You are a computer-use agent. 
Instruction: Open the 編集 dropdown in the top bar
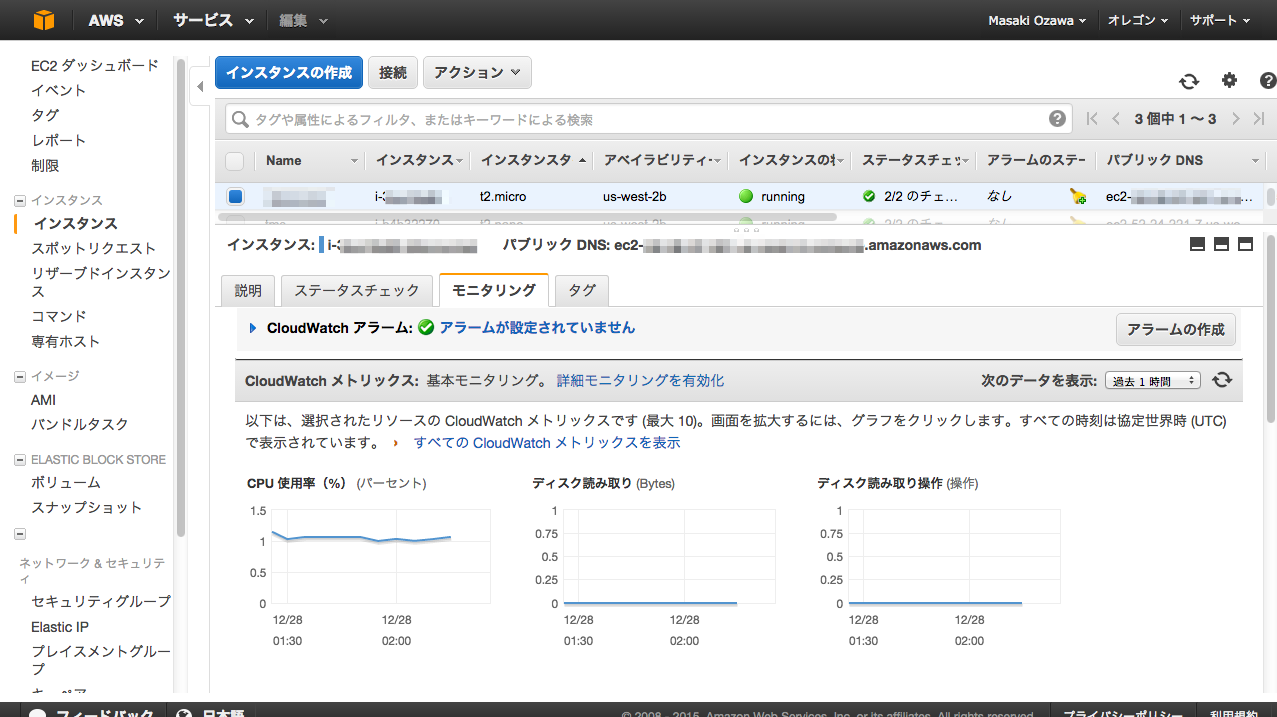[x=303, y=20]
